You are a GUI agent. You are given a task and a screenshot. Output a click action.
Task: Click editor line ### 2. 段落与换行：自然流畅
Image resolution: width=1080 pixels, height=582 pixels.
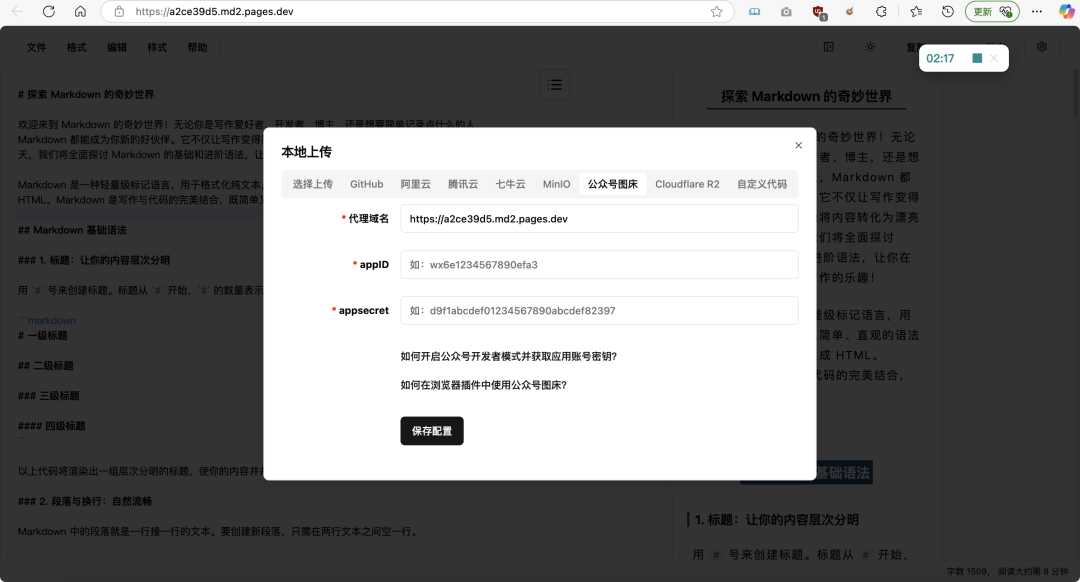pos(85,501)
